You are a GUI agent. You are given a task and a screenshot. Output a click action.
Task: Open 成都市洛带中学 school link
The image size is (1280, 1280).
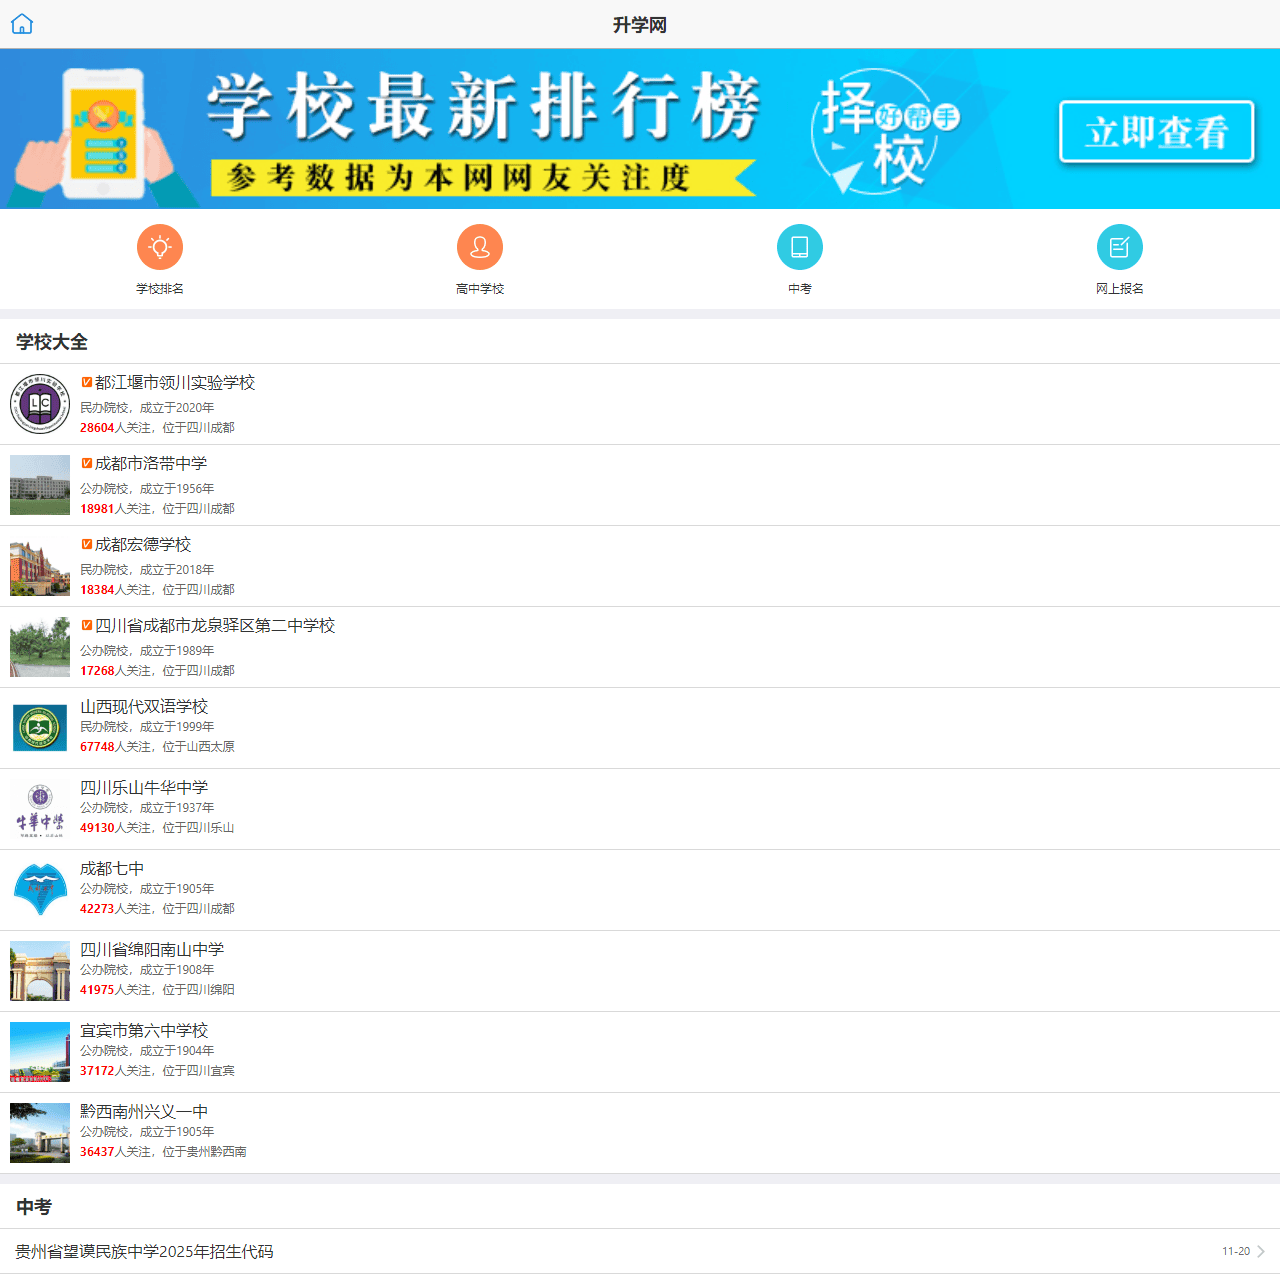pos(151,464)
